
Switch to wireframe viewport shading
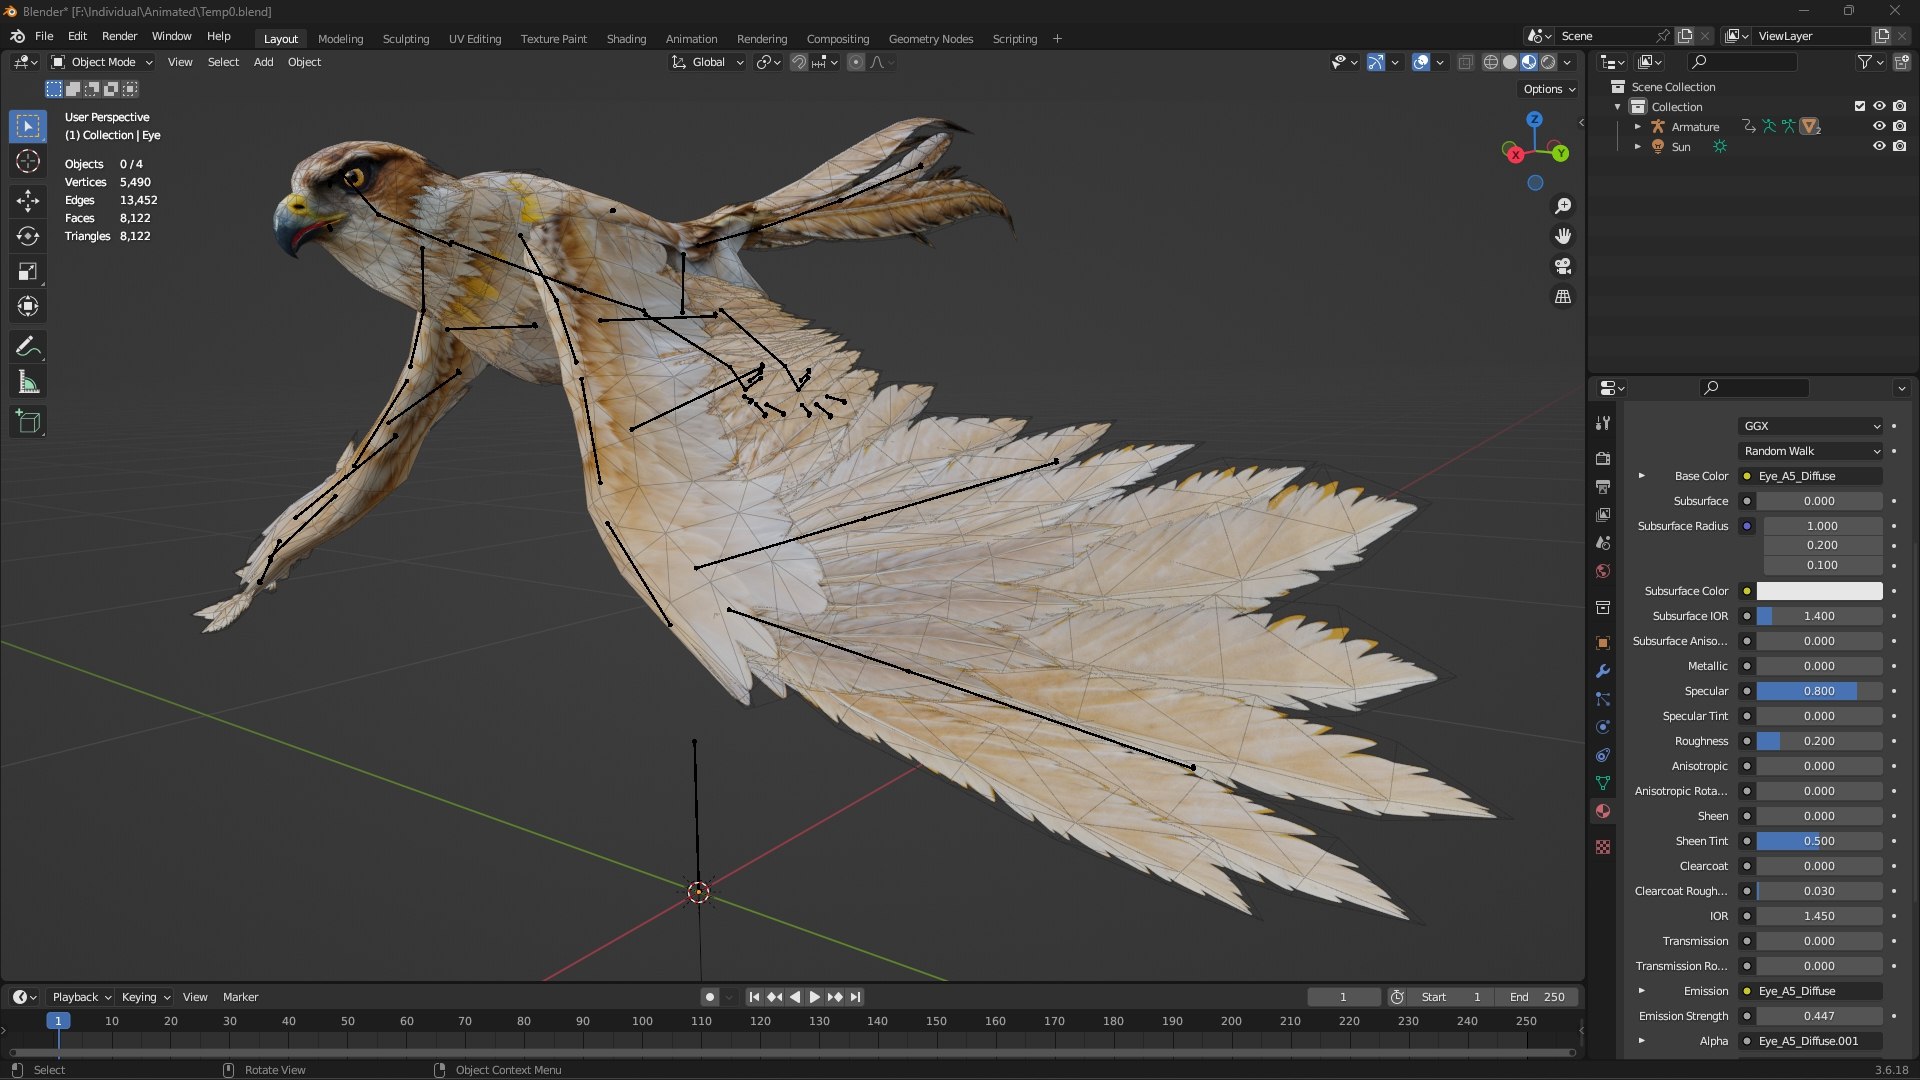[x=1491, y=62]
